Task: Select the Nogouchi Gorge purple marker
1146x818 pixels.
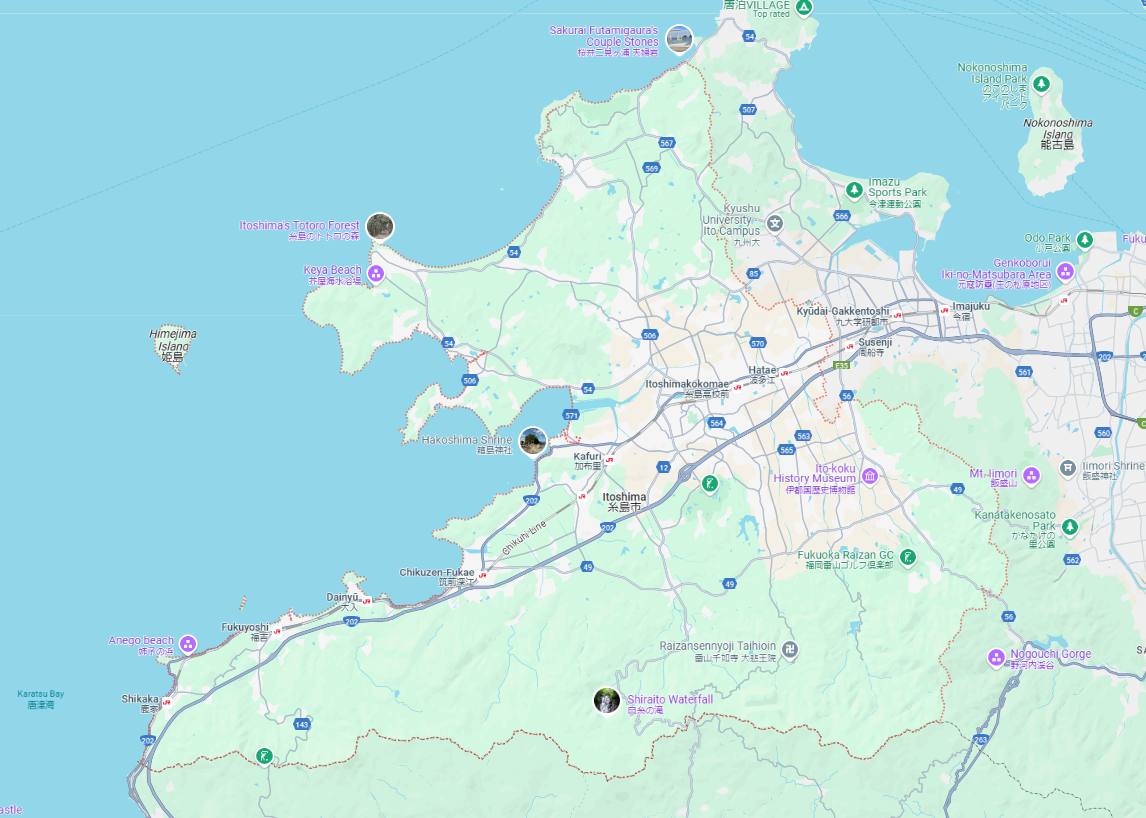Action: pos(996,657)
